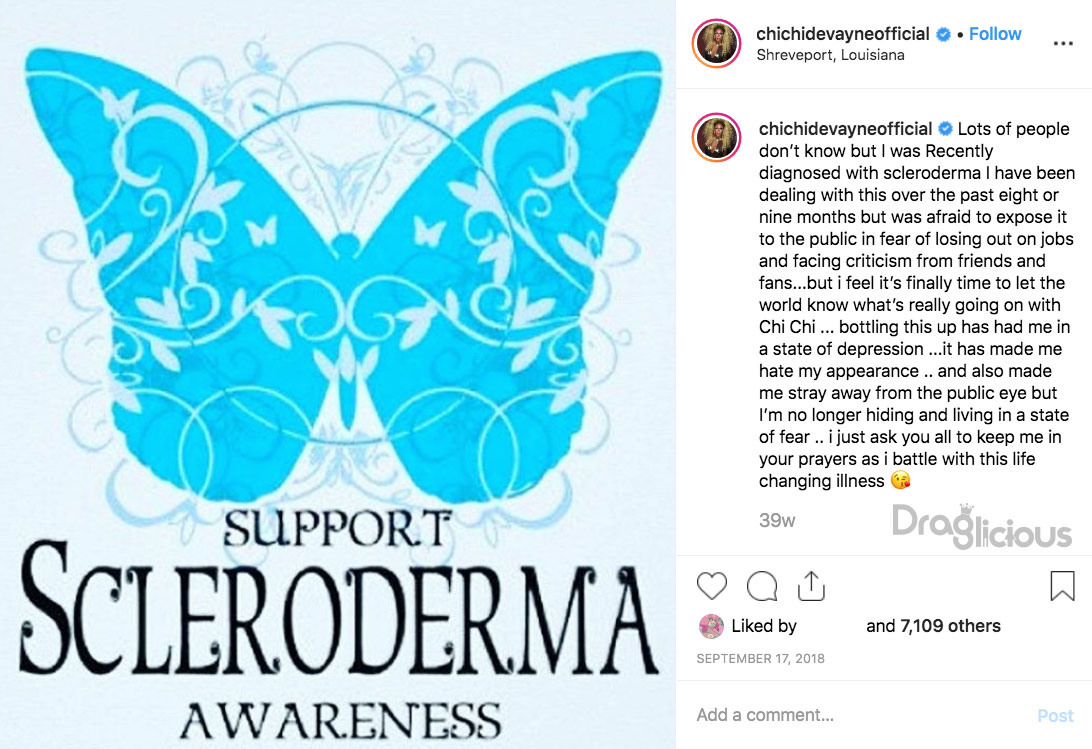This screenshot has width=1092, height=749.
Task: Click the profile avatar beside the caption
Action: coord(716,137)
